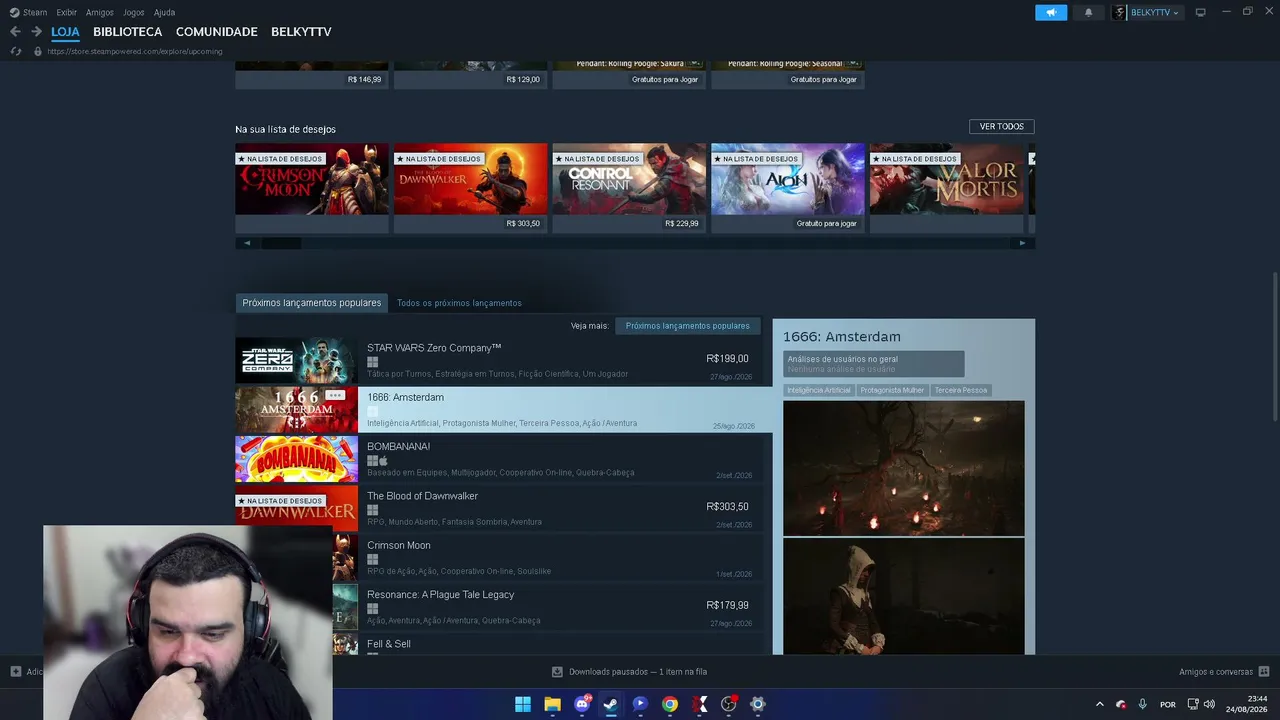
Task: Open Google Chrome from the taskbar
Action: (670, 704)
